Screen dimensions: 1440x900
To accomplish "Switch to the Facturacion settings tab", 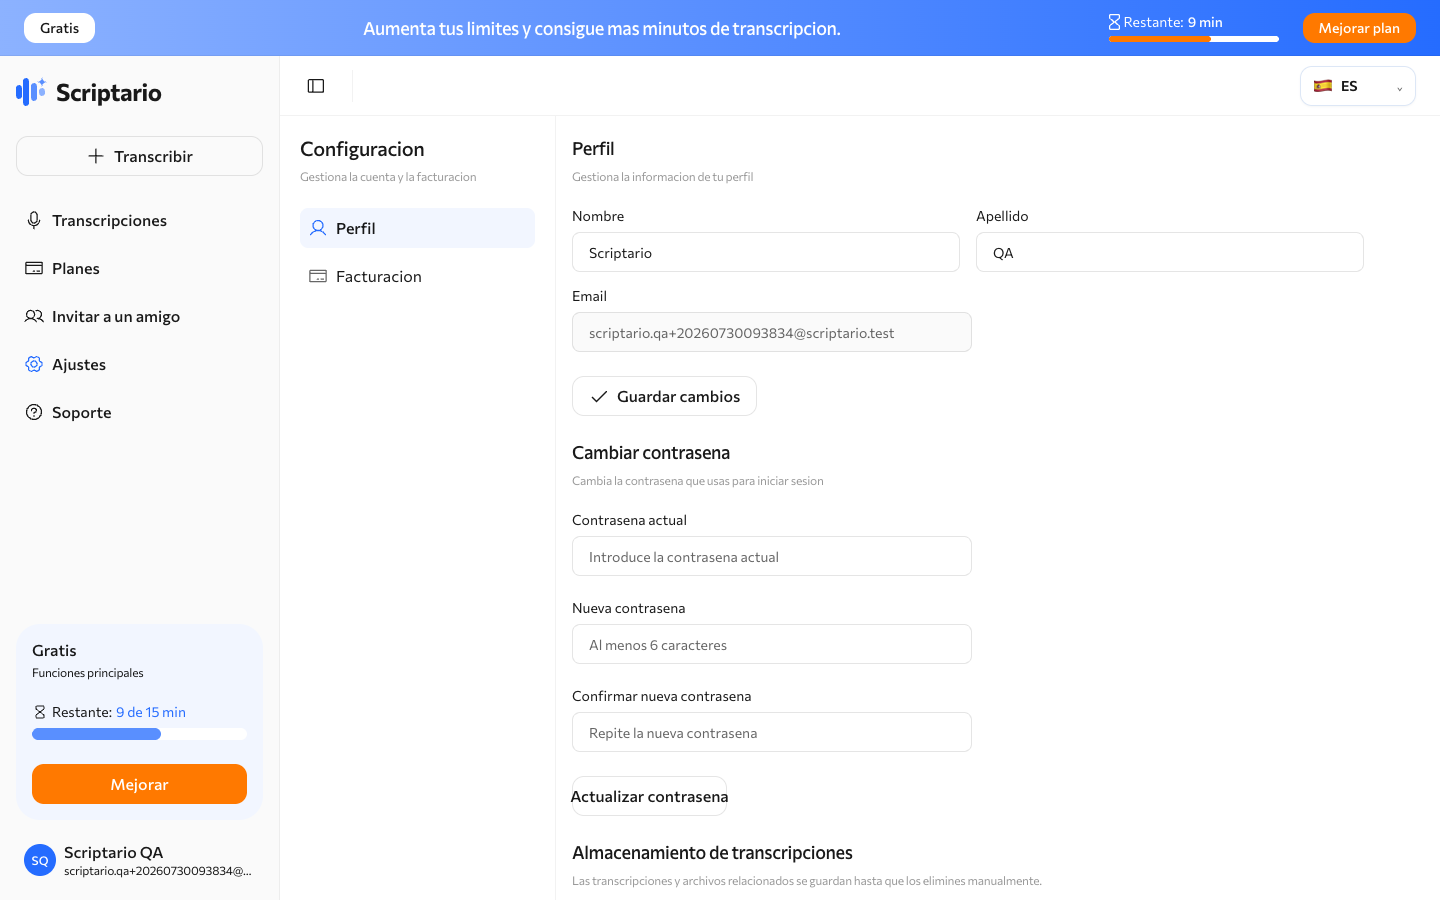I will (417, 276).
